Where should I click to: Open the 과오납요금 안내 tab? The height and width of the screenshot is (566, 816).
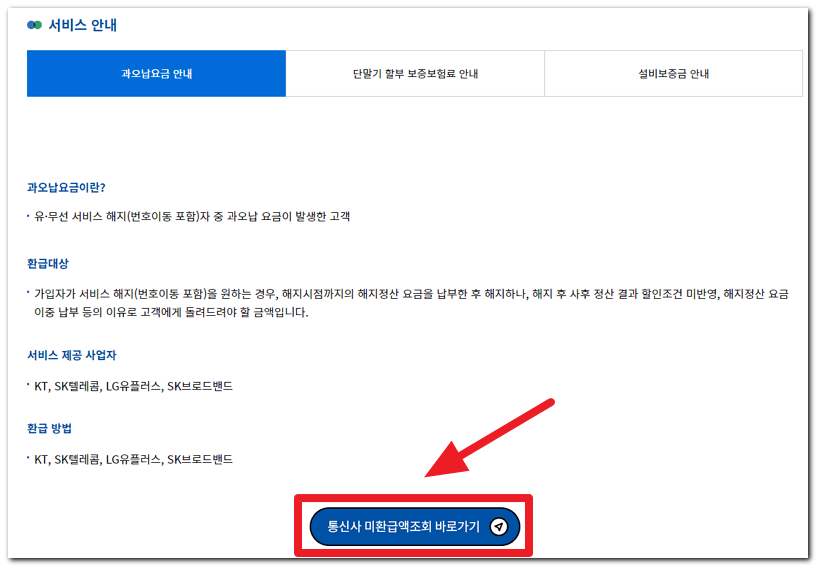[156, 74]
